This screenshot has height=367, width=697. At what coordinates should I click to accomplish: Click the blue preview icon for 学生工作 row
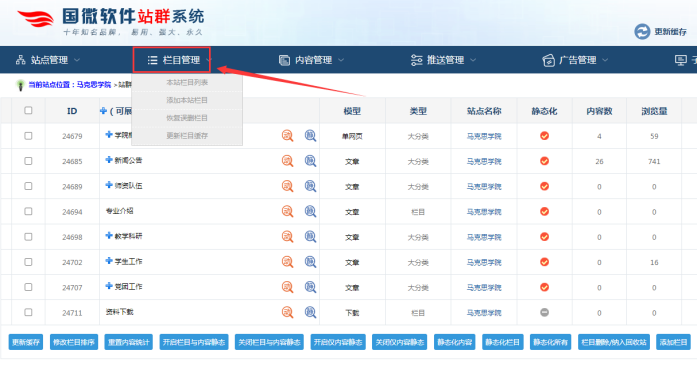(x=310, y=262)
